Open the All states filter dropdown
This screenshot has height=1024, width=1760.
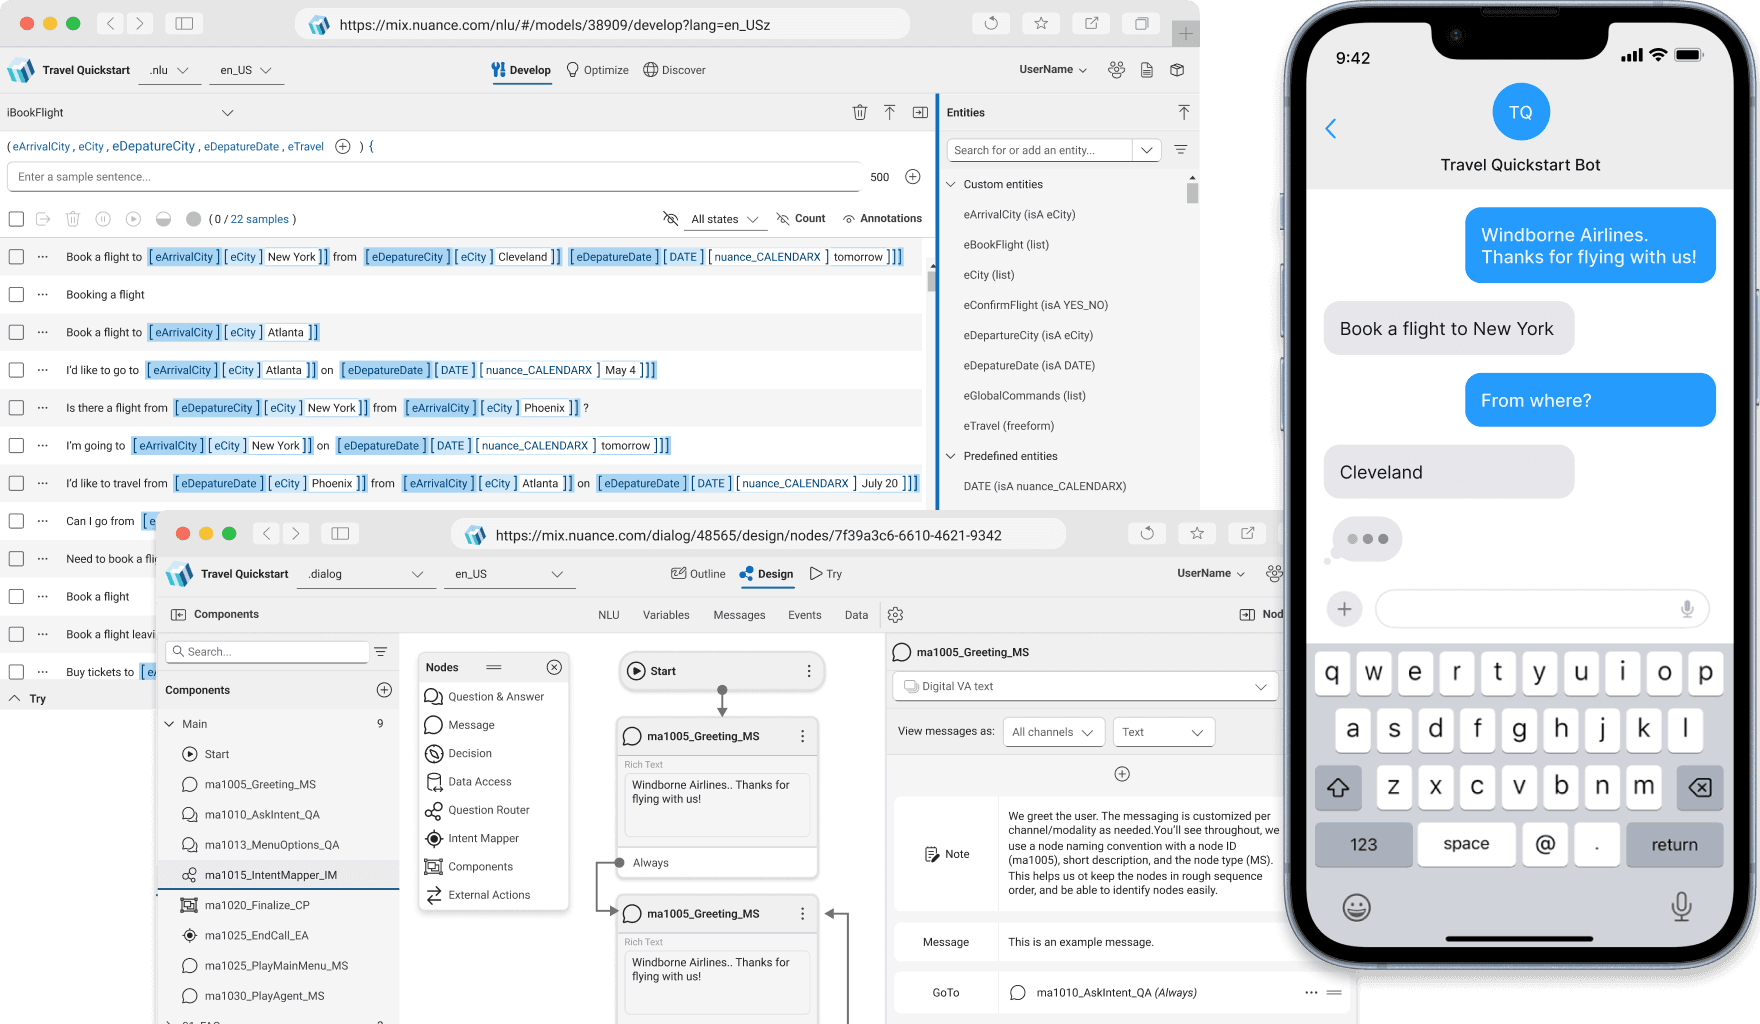725,219
